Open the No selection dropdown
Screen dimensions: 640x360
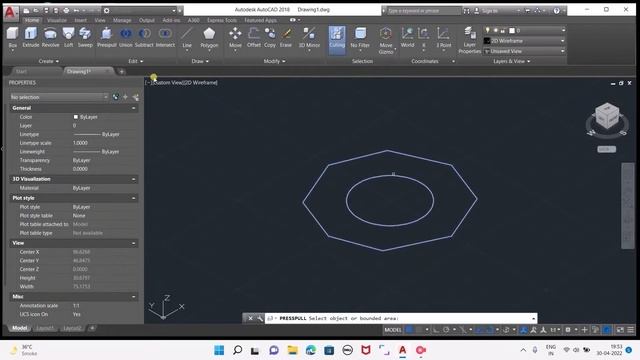point(59,97)
